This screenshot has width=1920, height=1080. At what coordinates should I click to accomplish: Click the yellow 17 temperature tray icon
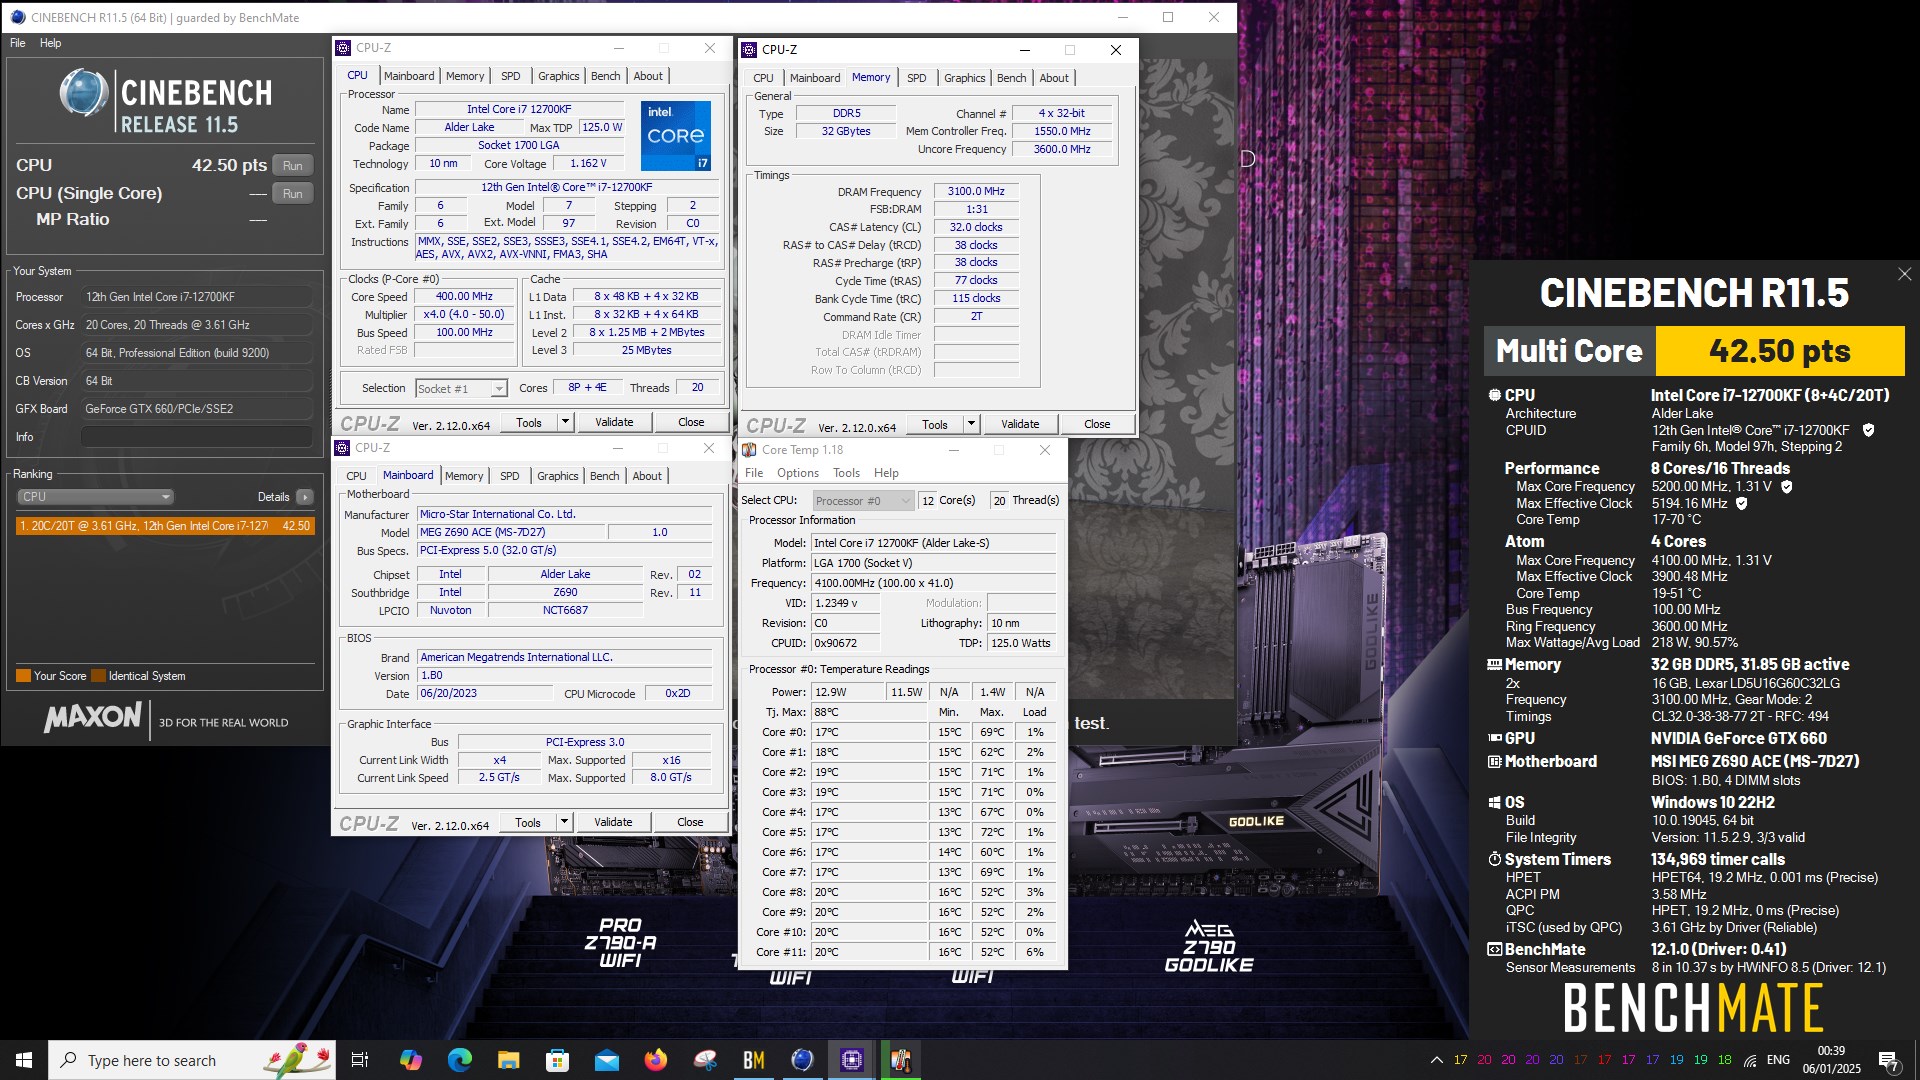pos(1461,1060)
